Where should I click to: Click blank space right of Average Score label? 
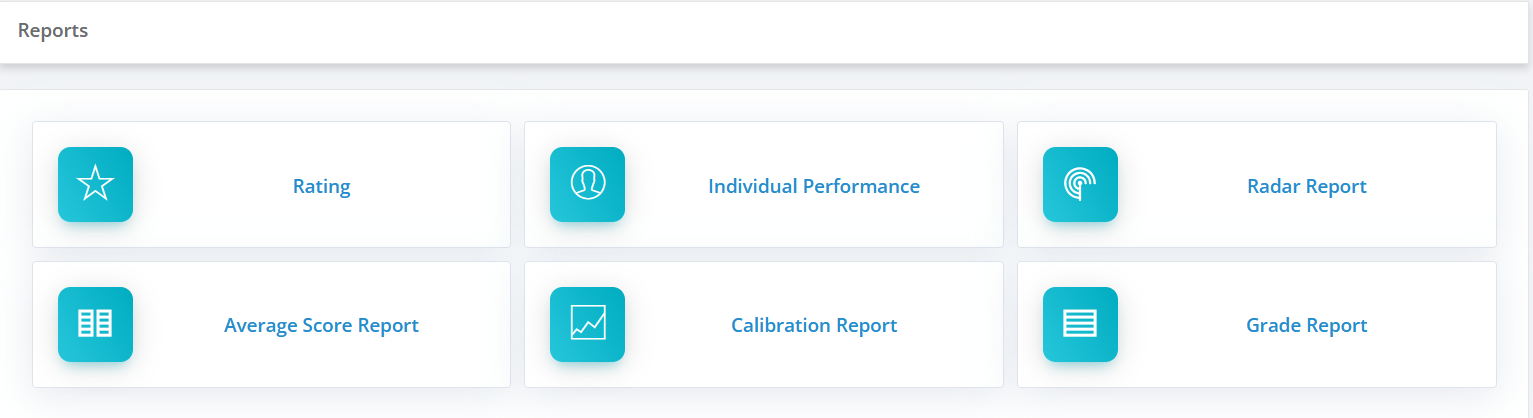465,325
